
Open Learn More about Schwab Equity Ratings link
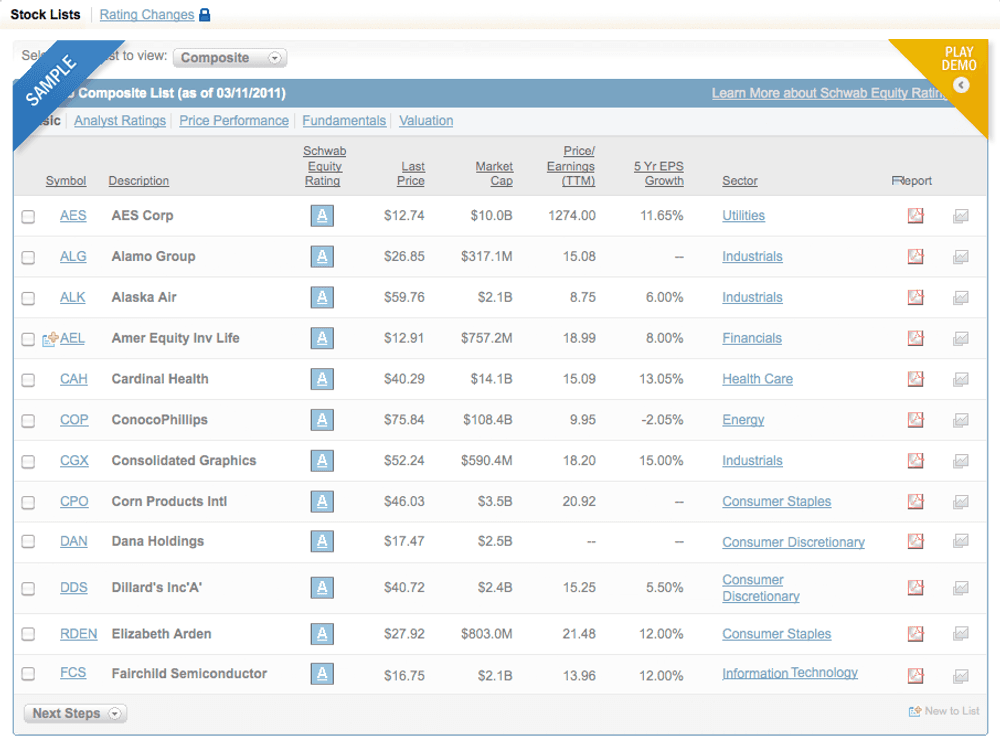[x=829, y=93]
